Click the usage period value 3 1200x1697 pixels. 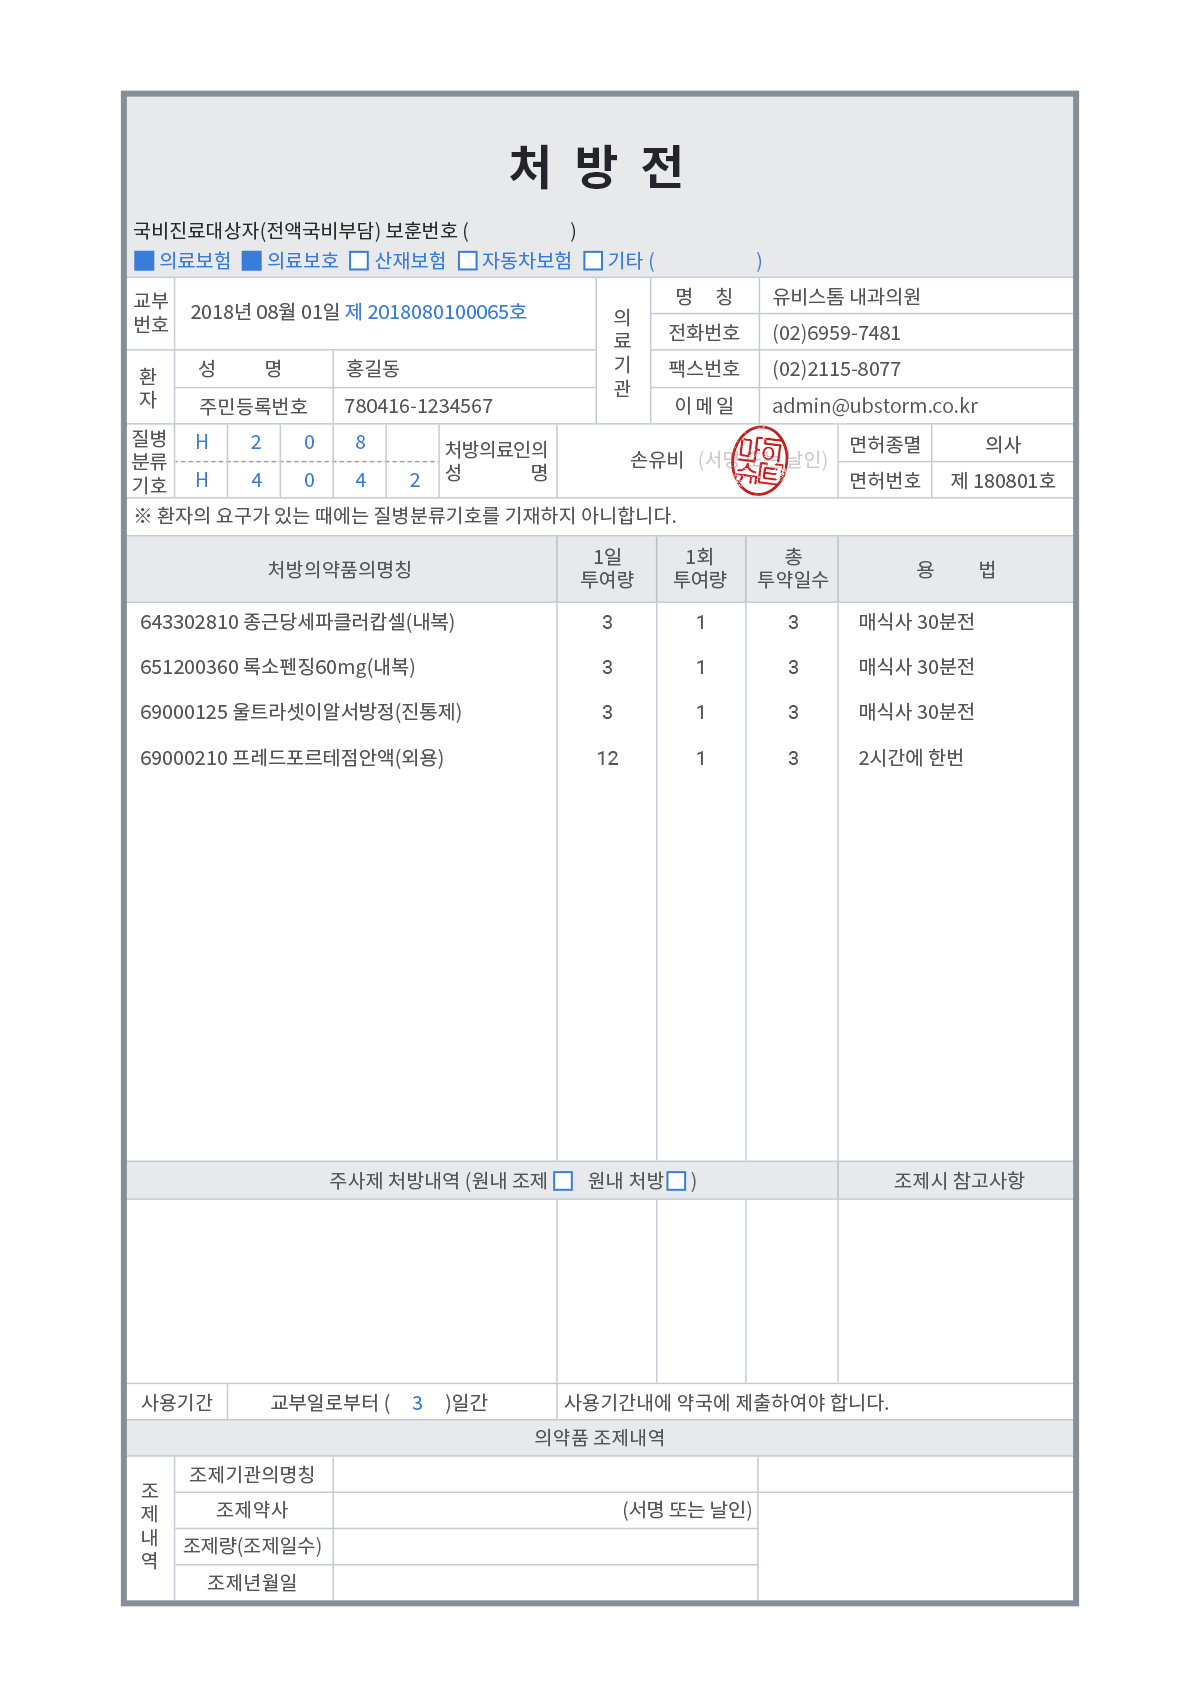[417, 1403]
